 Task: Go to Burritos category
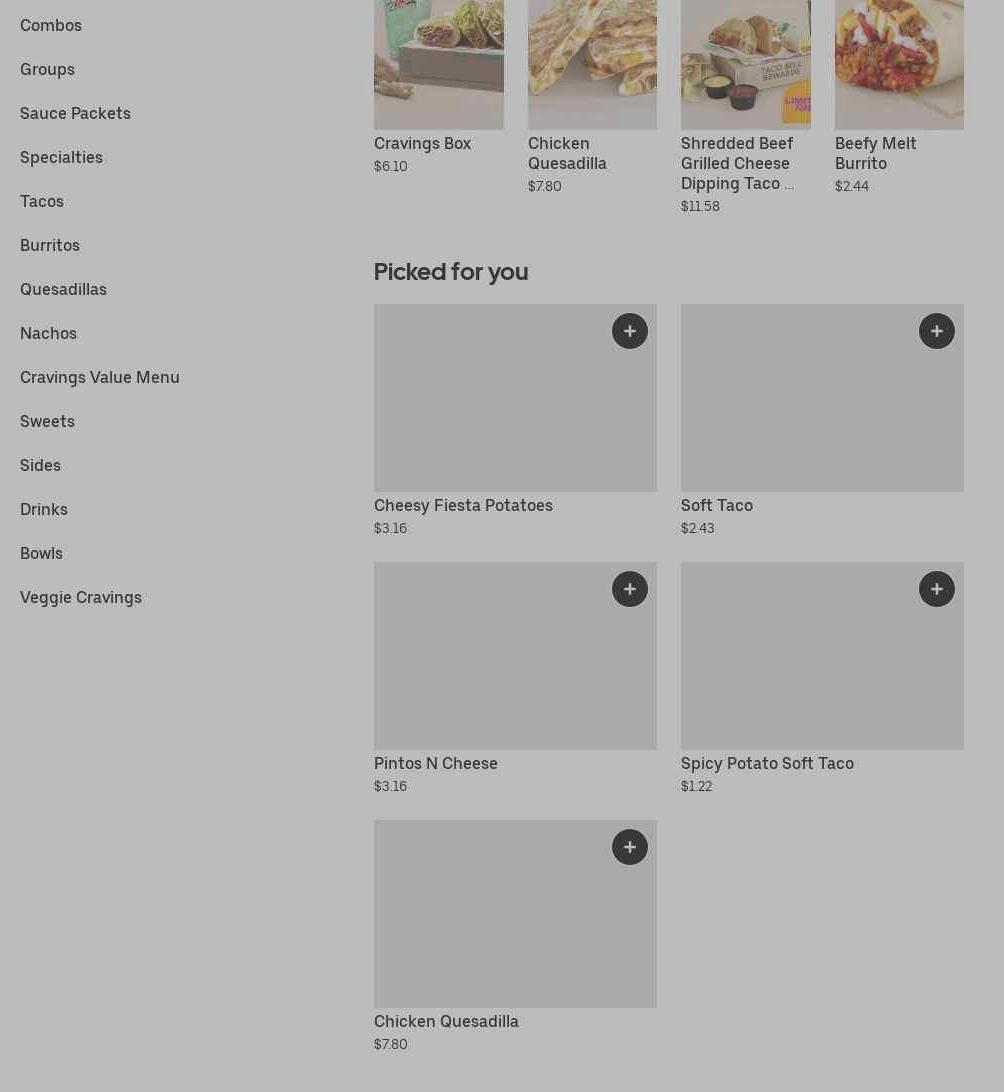pos(50,245)
